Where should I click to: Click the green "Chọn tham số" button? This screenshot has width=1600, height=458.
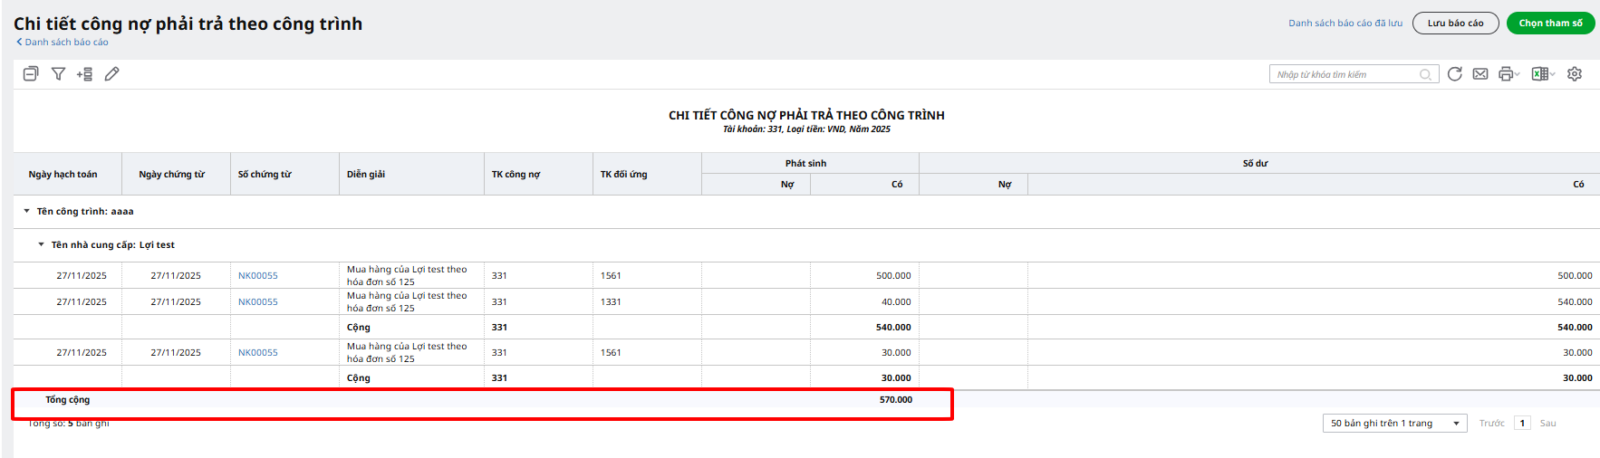coord(1550,23)
